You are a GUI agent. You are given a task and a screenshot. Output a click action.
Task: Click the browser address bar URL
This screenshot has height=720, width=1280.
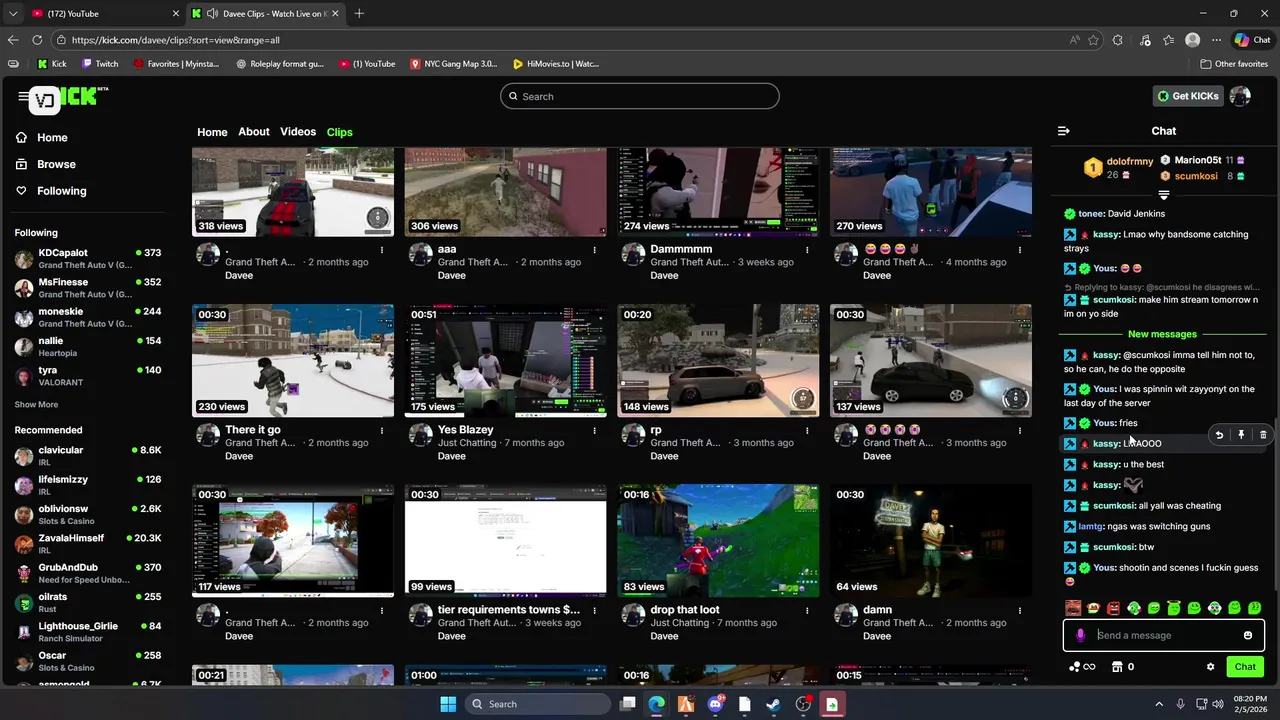tap(176, 40)
